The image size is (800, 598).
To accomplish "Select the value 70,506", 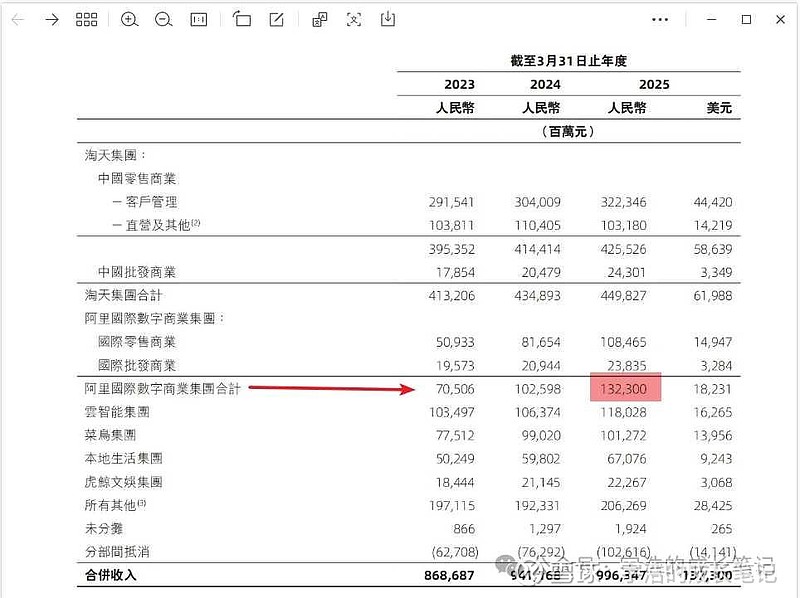I will pyautogui.click(x=455, y=389).
